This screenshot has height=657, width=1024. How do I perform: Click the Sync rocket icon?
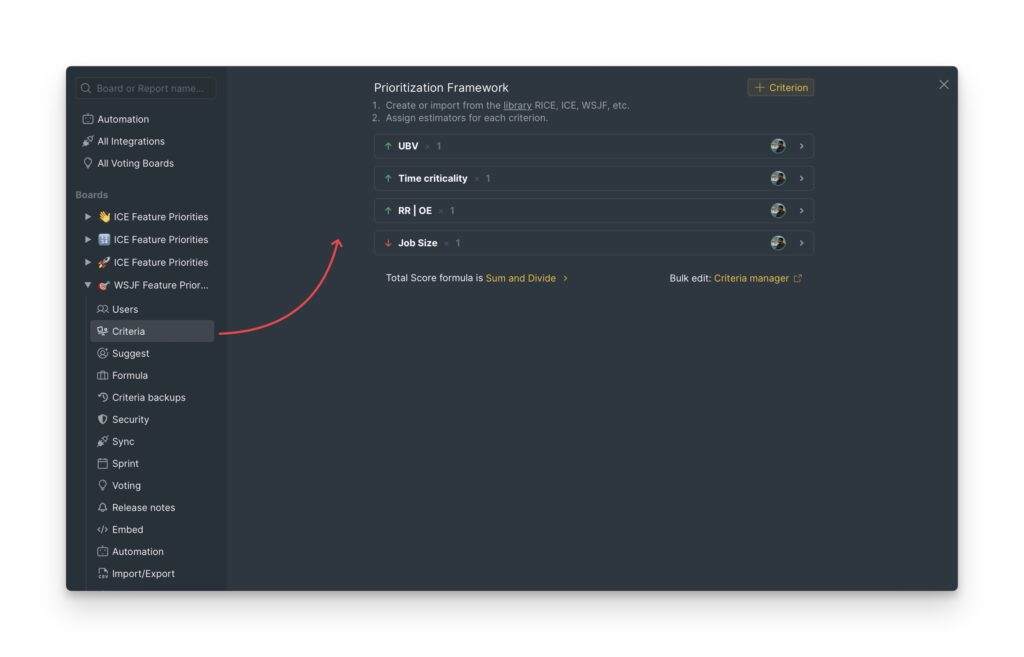[x=101, y=441]
